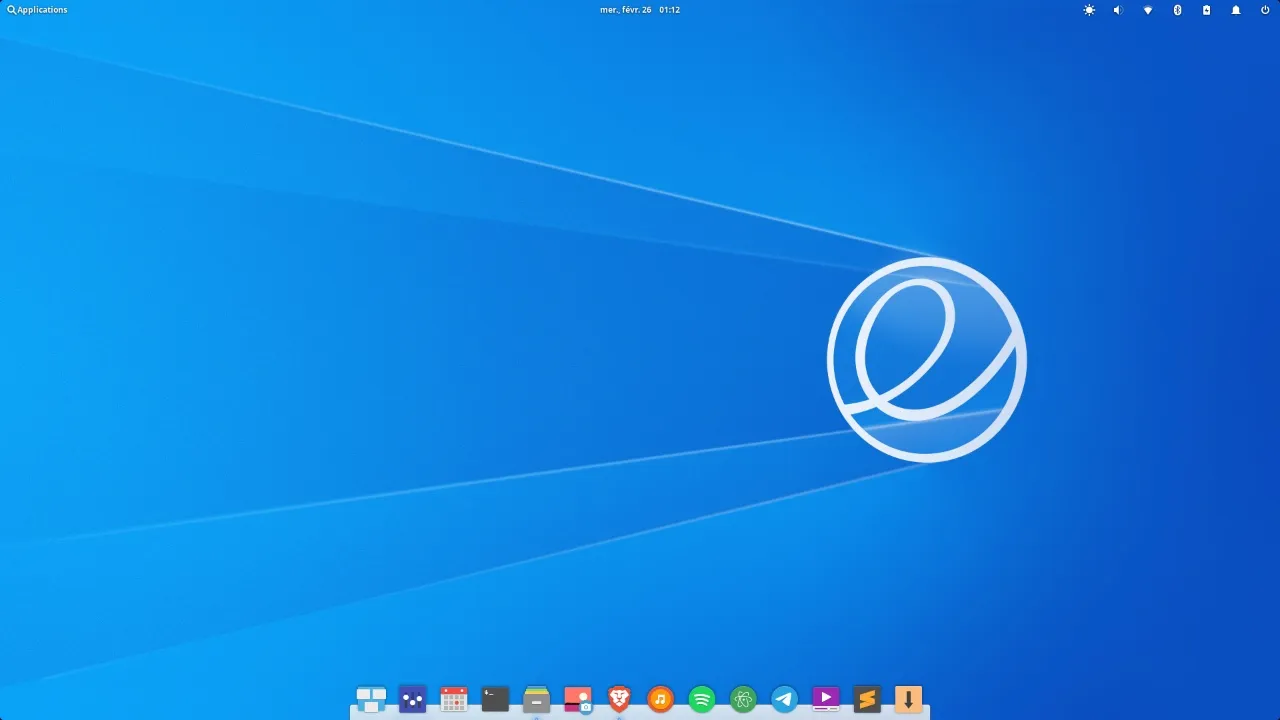The image size is (1280, 720).
Task: Open Sublime Text from the dock
Action: 866,699
